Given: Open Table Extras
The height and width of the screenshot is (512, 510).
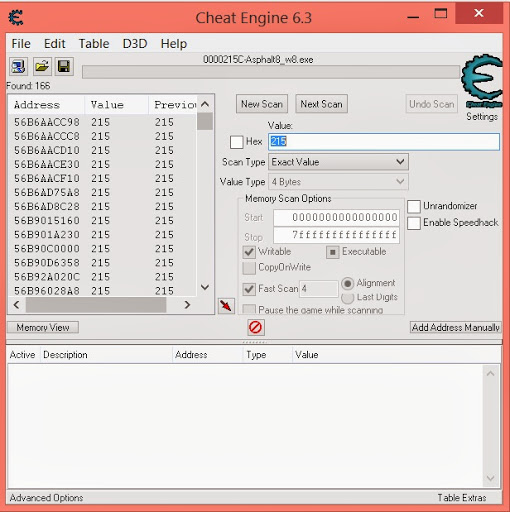Looking at the screenshot, I should [462, 498].
